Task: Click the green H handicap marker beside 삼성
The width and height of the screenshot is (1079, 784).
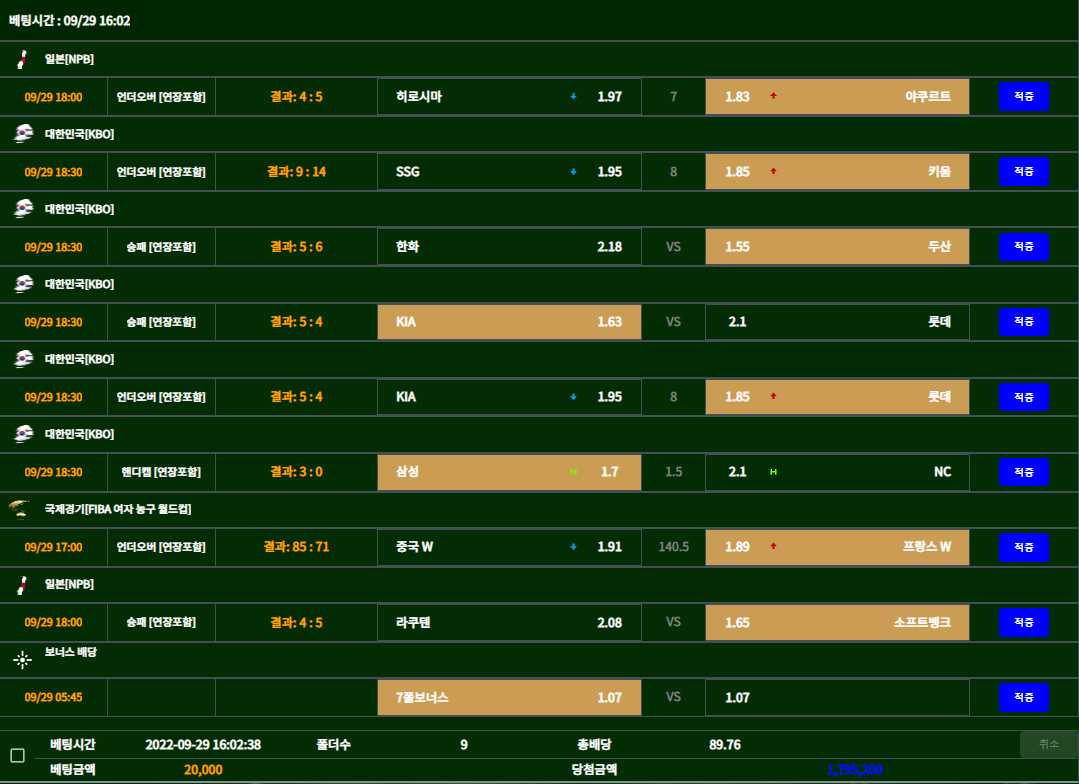Action: click(573, 472)
